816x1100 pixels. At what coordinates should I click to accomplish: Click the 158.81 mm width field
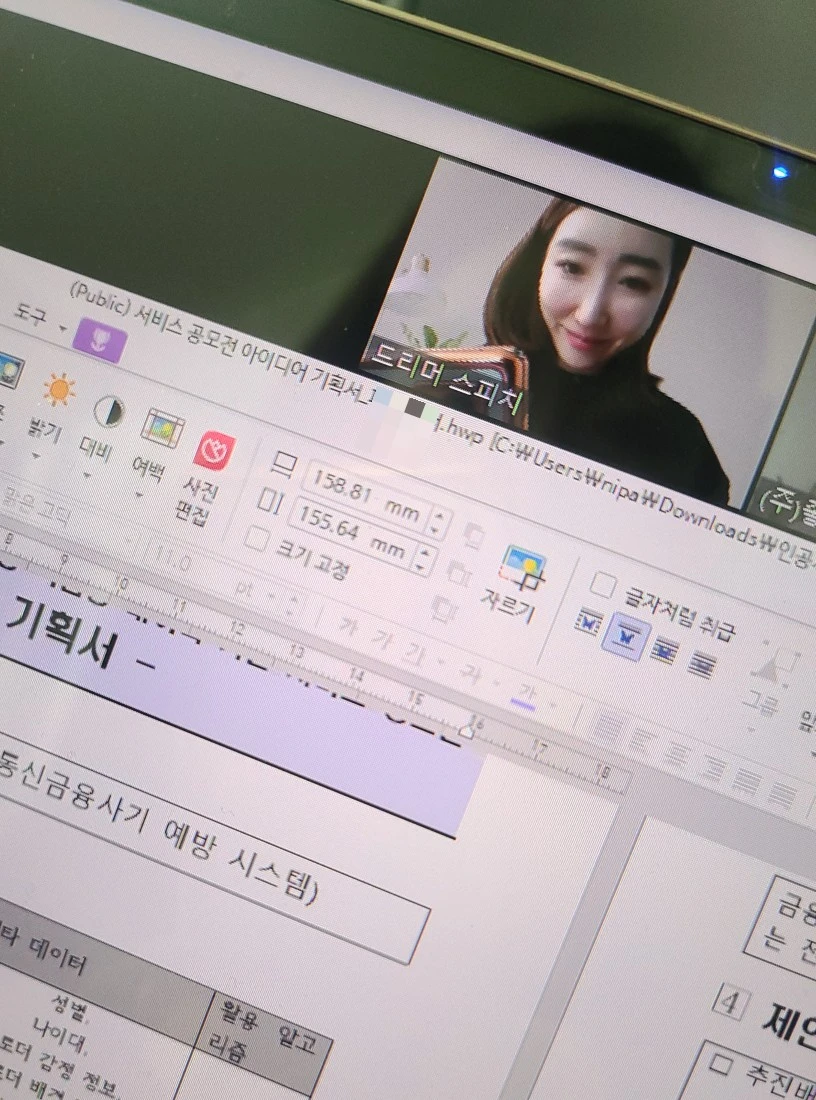(x=365, y=497)
